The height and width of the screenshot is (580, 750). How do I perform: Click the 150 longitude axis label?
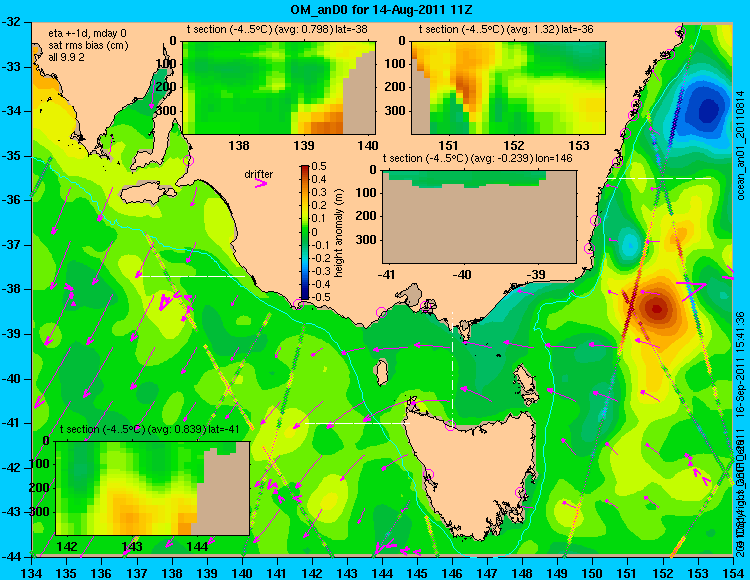[x=592, y=573]
